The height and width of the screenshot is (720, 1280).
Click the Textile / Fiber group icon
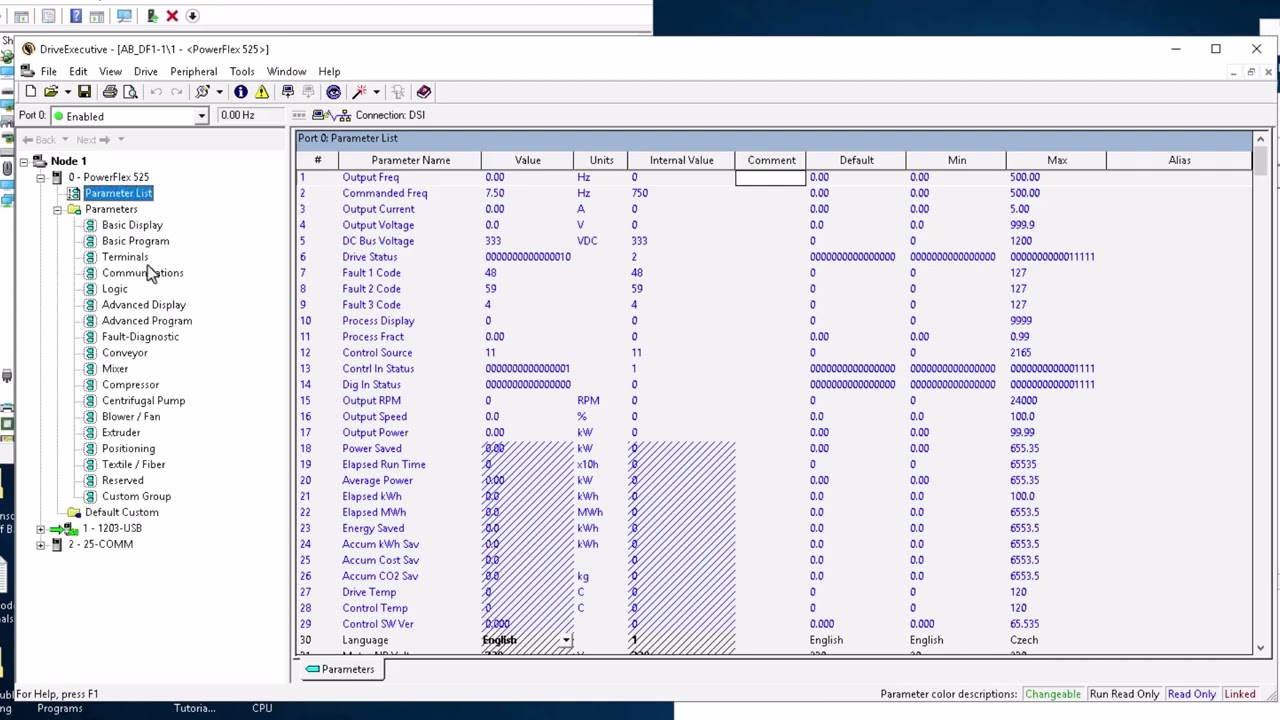click(91, 465)
